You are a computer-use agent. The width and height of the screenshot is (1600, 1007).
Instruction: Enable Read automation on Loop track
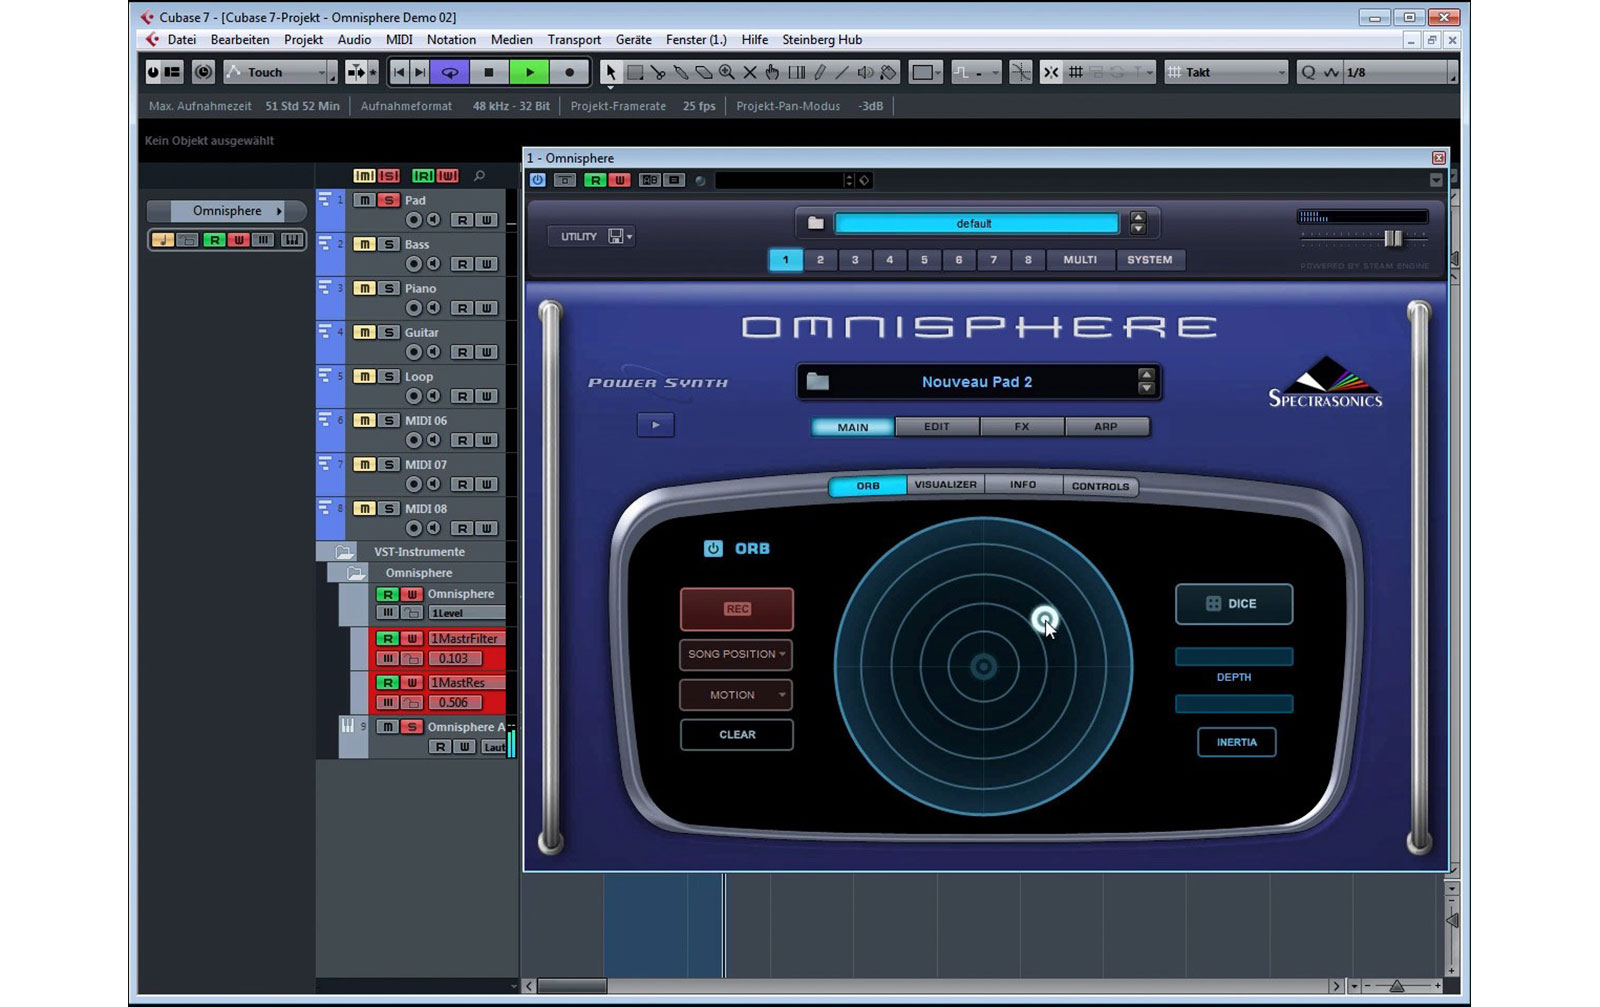click(462, 396)
